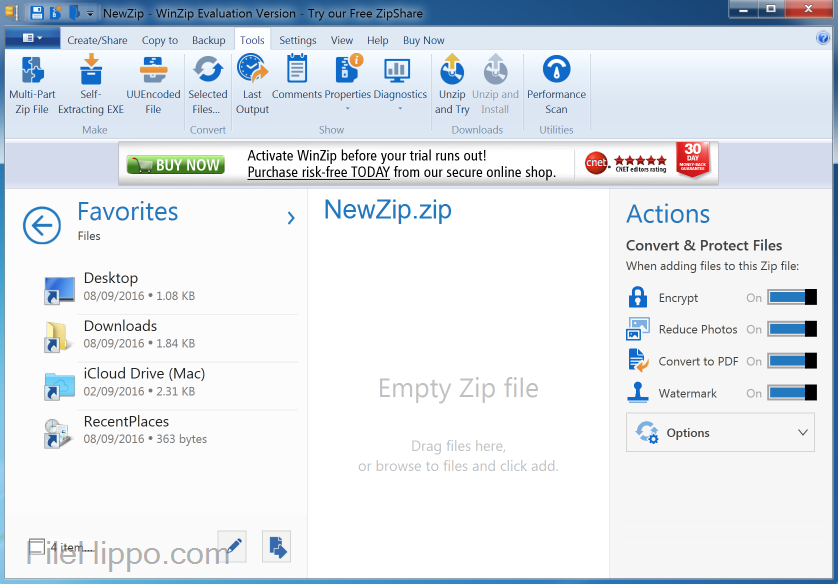Open the Create/Share ribbon tab
838x584 pixels.
click(97, 39)
